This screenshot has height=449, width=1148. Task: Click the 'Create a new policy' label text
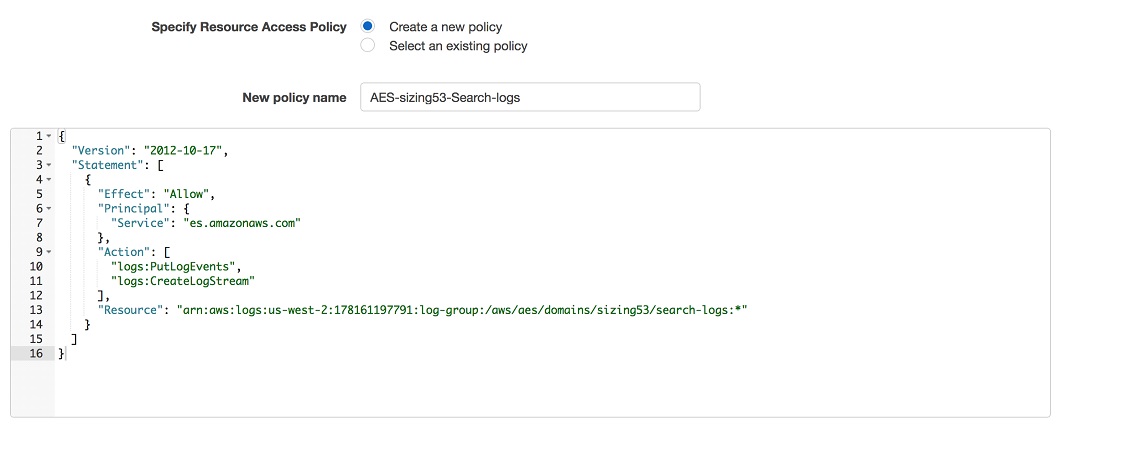pyautogui.click(x=445, y=27)
